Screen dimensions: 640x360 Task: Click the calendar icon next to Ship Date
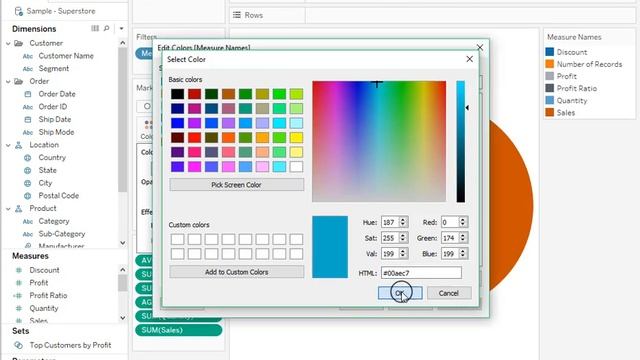[x=28, y=120]
